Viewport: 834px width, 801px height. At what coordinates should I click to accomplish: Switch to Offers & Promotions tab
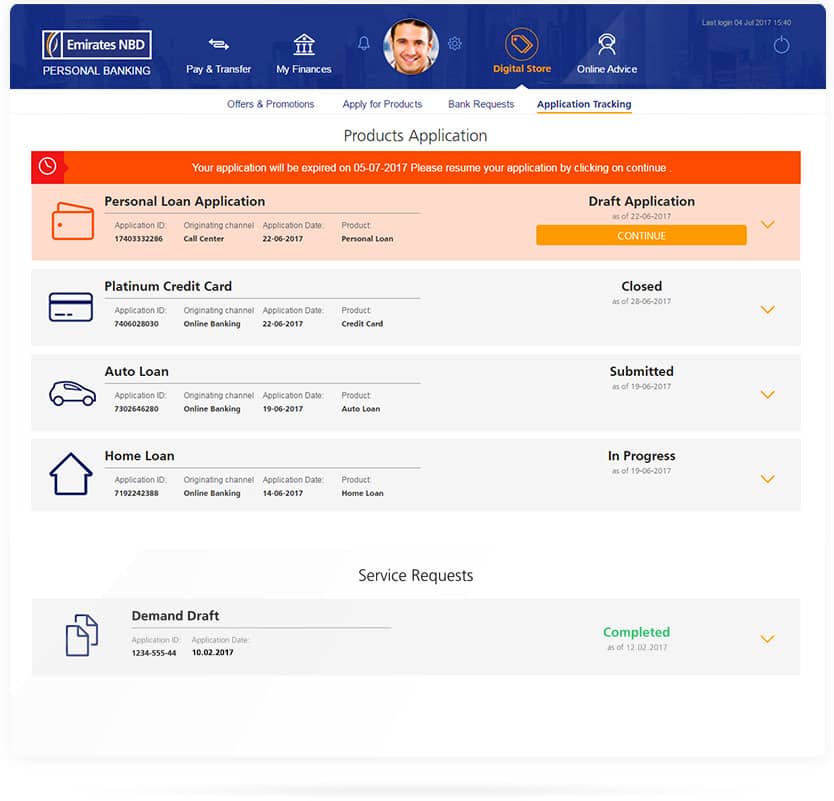pyautogui.click(x=270, y=104)
